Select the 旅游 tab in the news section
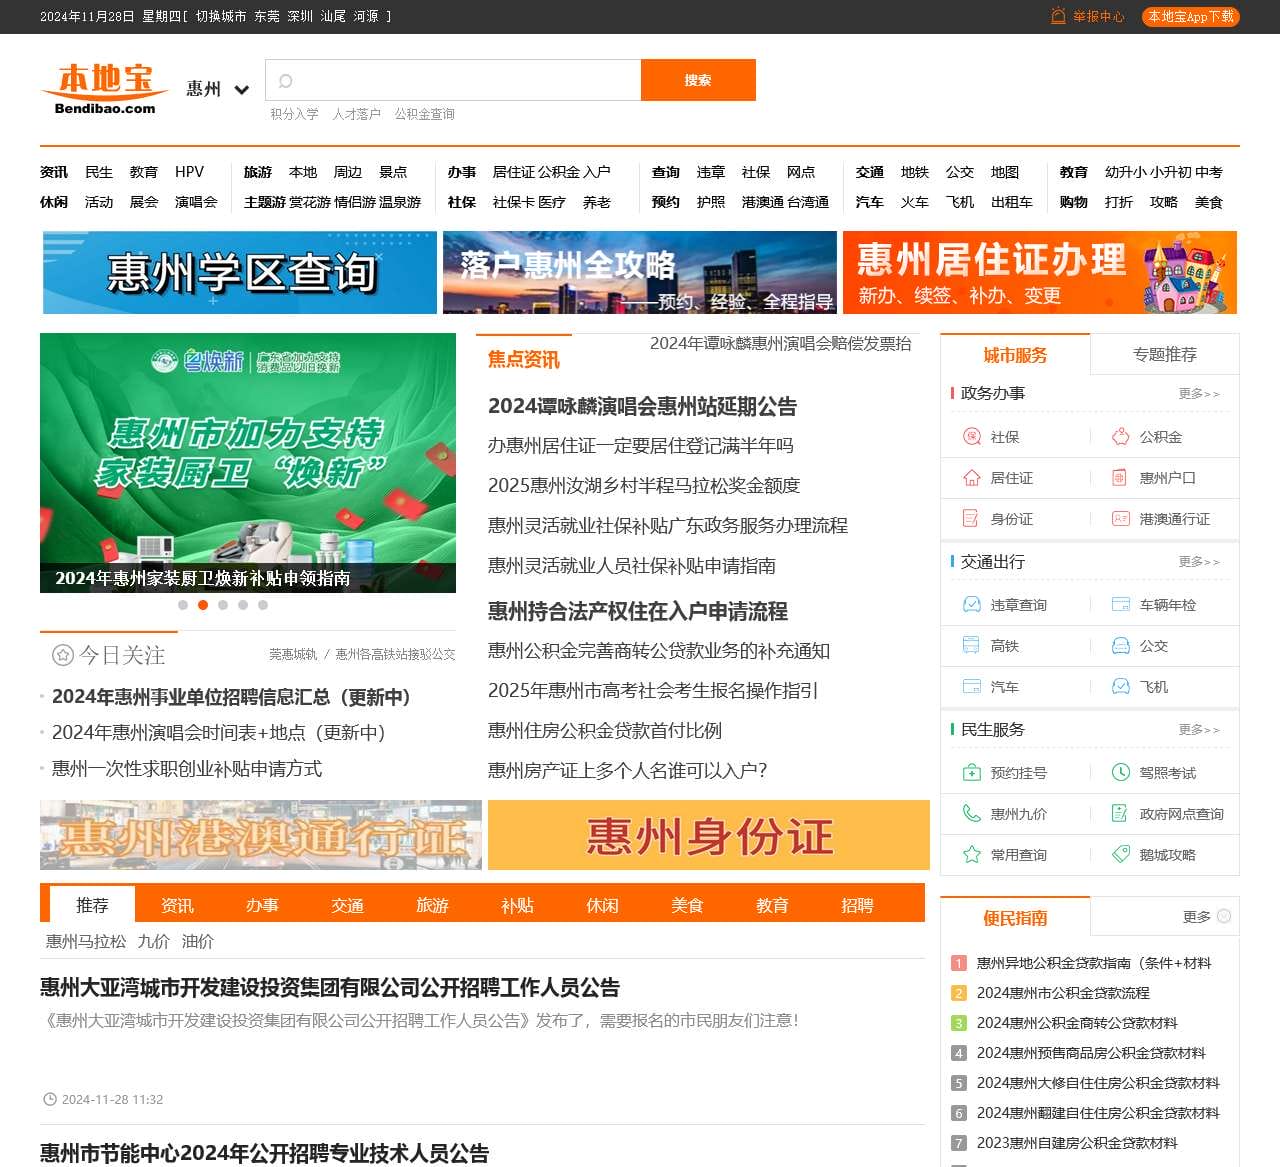1280x1167 pixels. [431, 905]
